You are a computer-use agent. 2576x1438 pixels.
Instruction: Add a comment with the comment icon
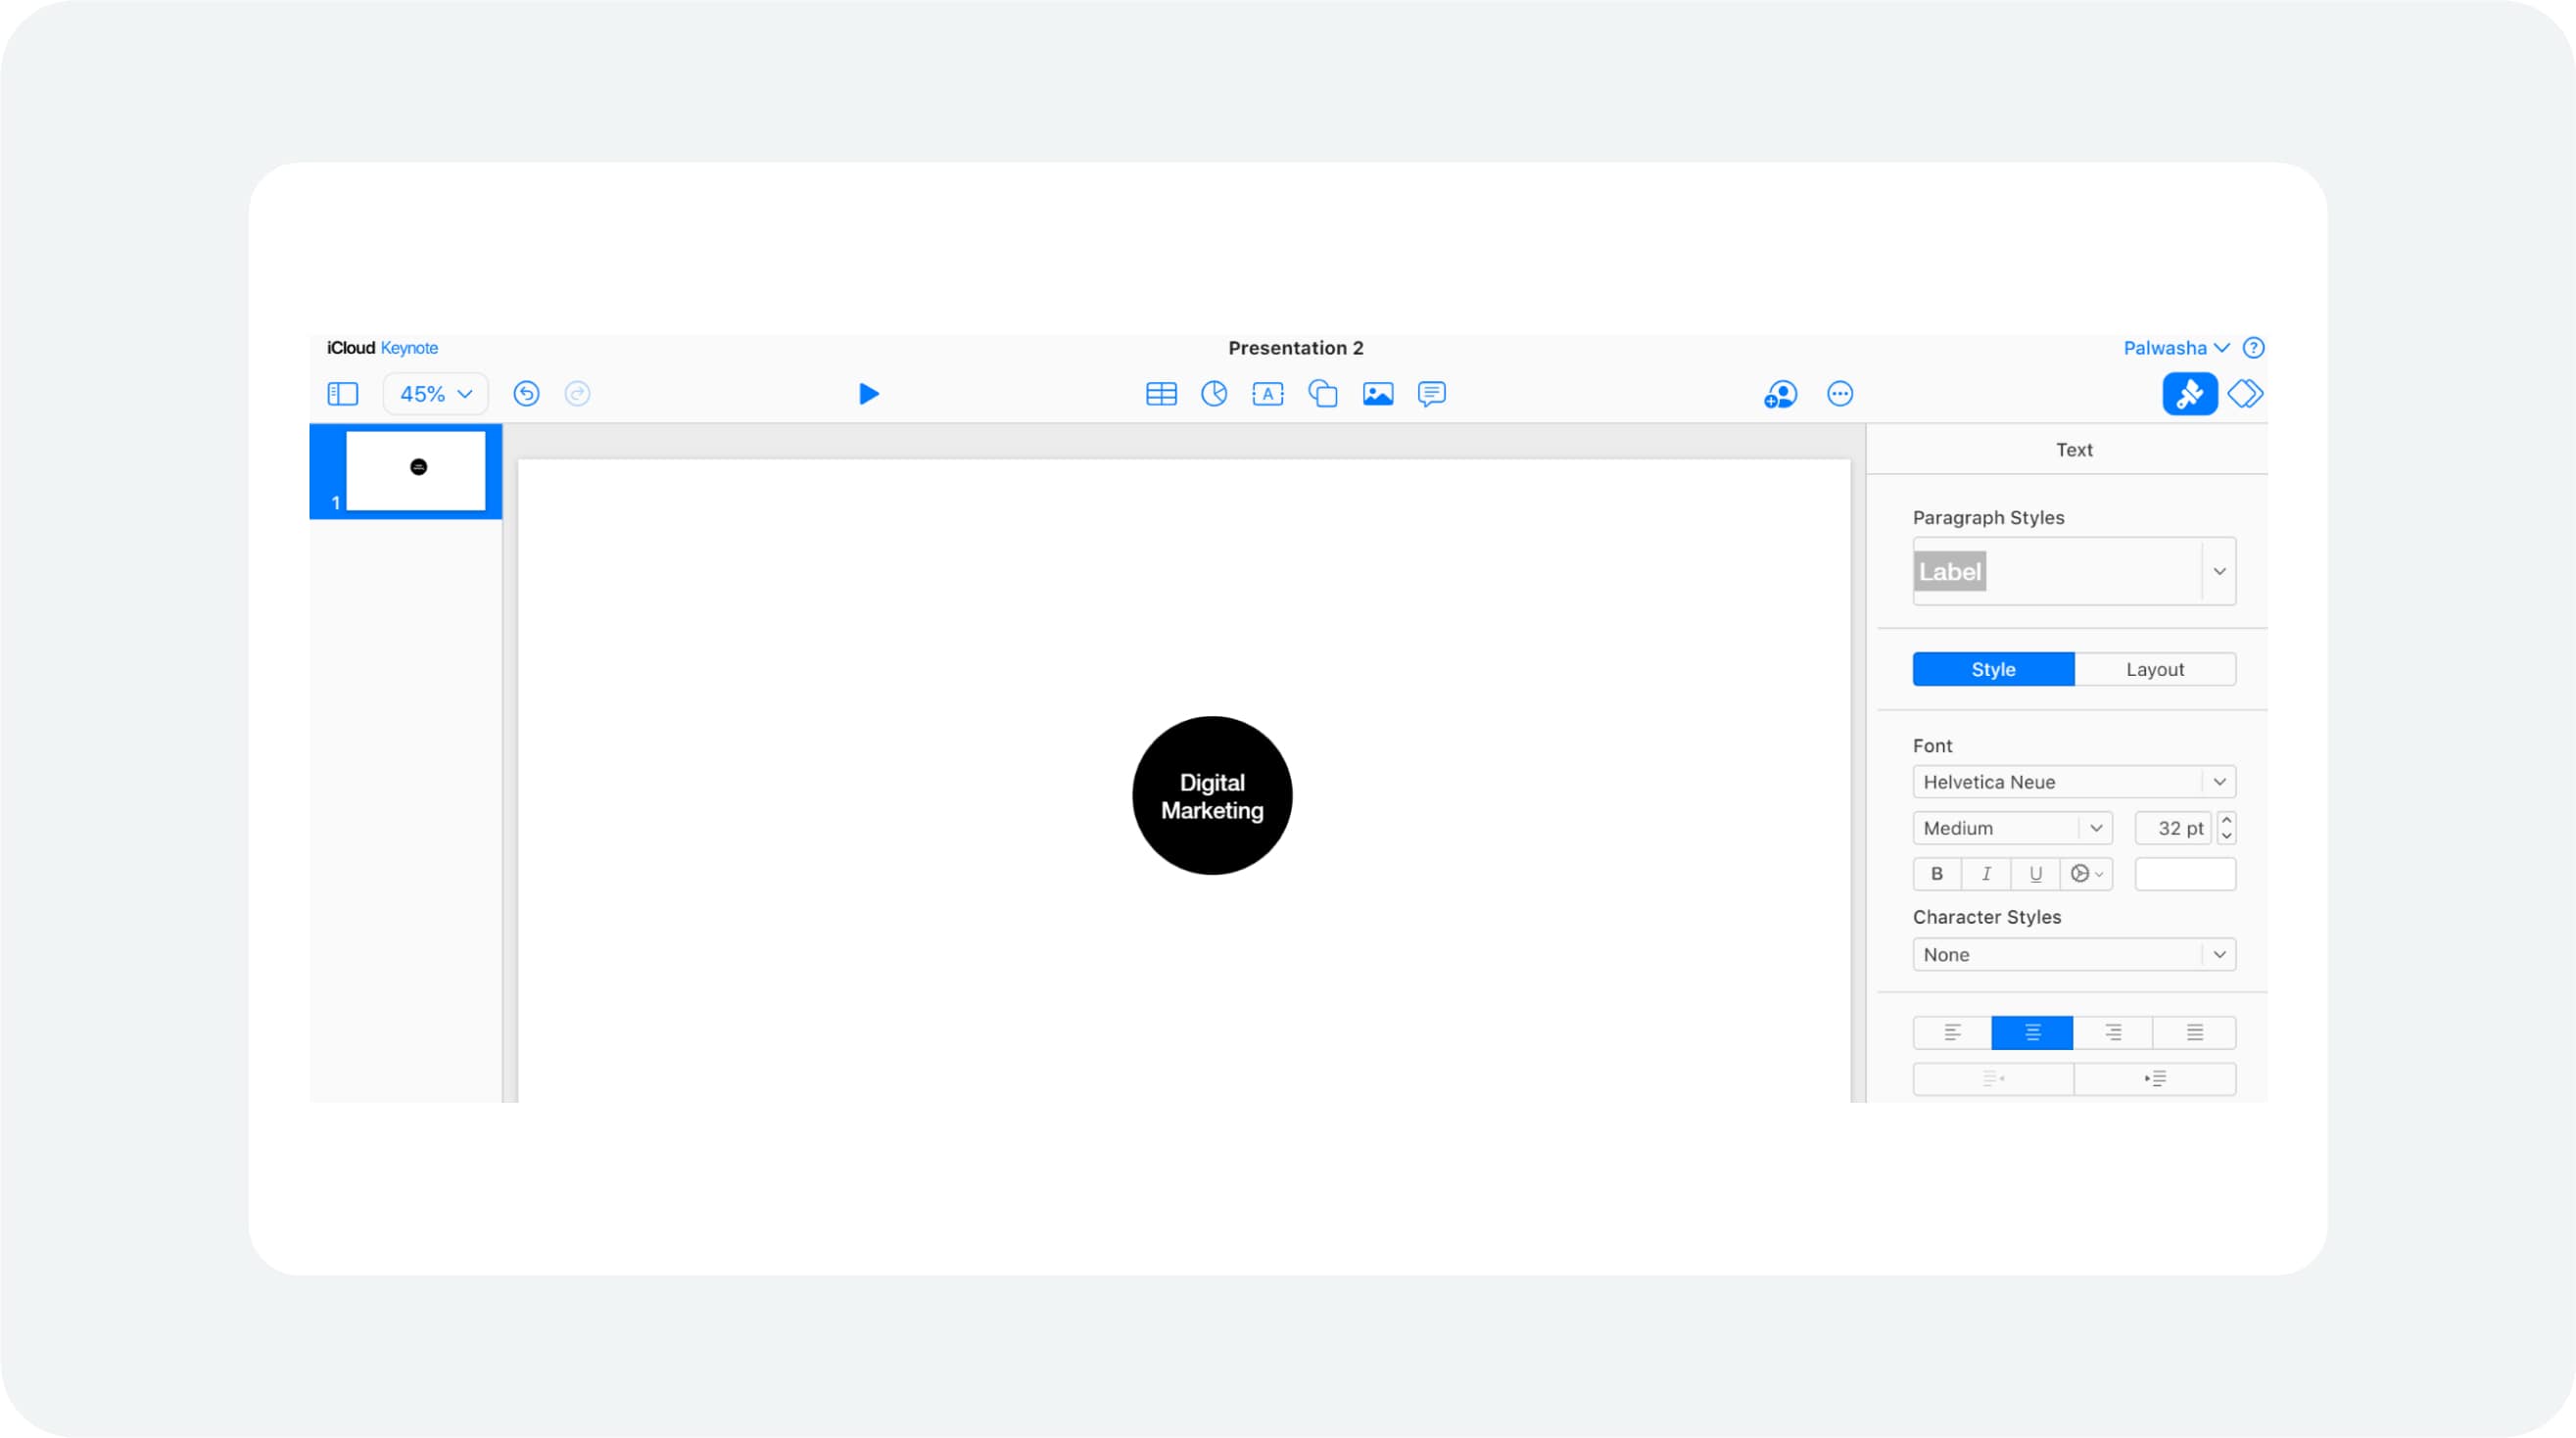tap(1431, 394)
